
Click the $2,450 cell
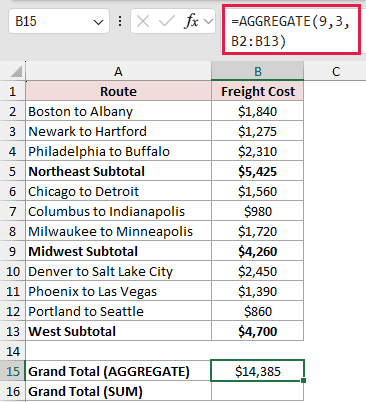(258, 271)
